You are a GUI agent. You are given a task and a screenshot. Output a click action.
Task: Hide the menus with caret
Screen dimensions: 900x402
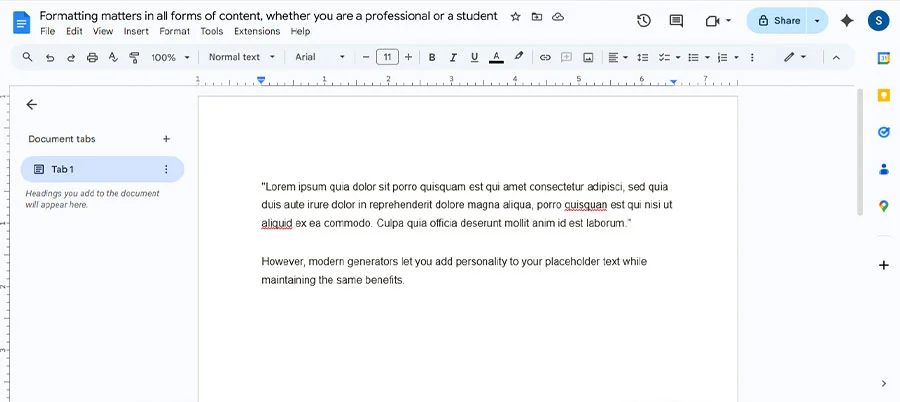pyautogui.click(x=836, y=57)
